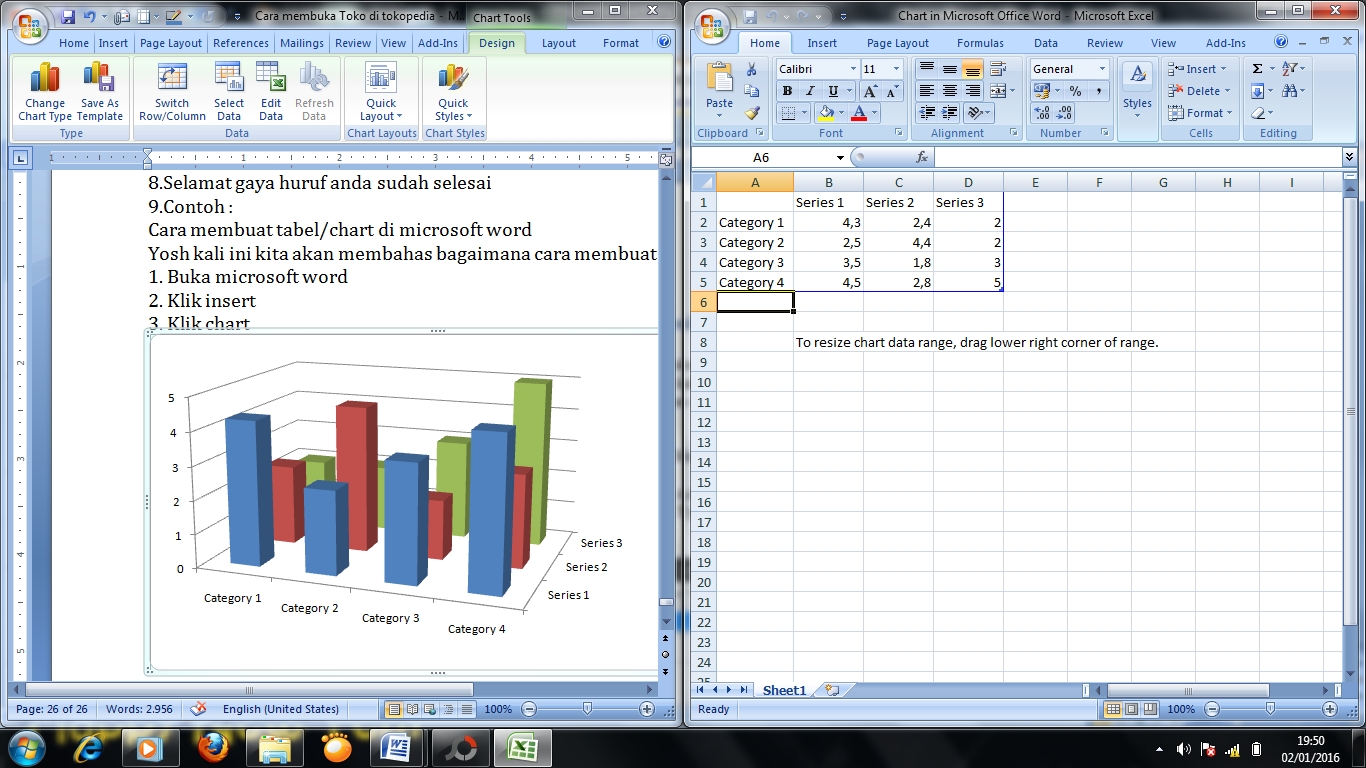Toggle Underline formatting in Excel
Viewport: 1366px width, 768px height.
point(831,90)
